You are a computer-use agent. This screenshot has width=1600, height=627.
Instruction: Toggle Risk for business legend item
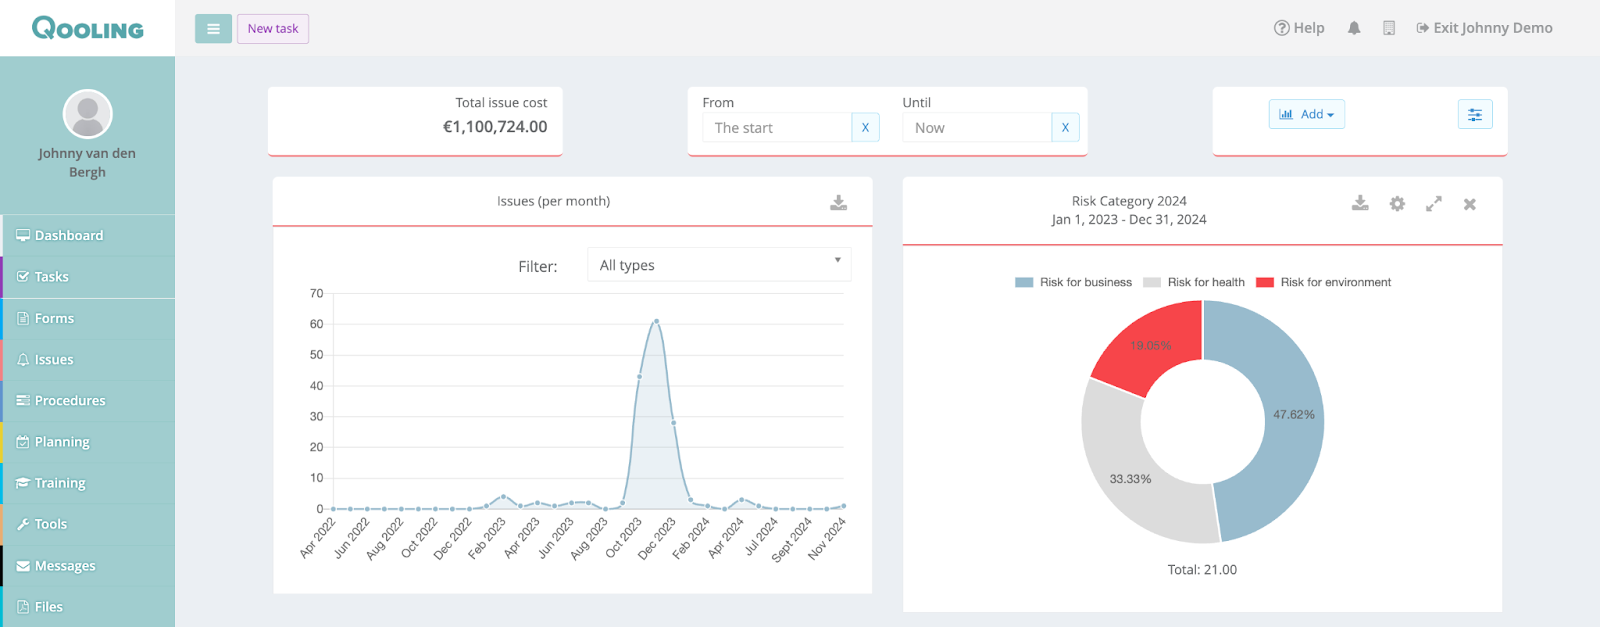point(1073,282)
